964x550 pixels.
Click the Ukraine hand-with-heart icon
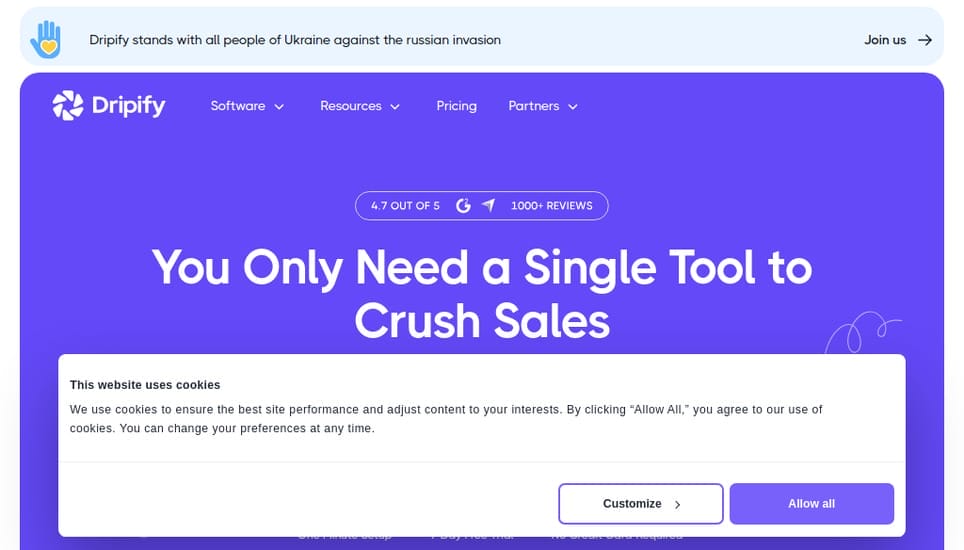click(46, 39)
